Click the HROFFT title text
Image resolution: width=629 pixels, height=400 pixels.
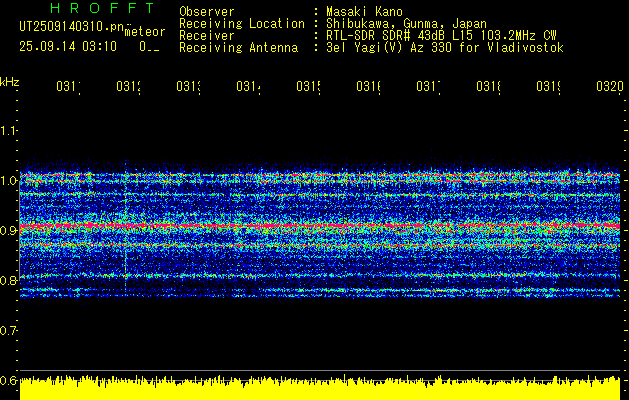tap(102, 8)
